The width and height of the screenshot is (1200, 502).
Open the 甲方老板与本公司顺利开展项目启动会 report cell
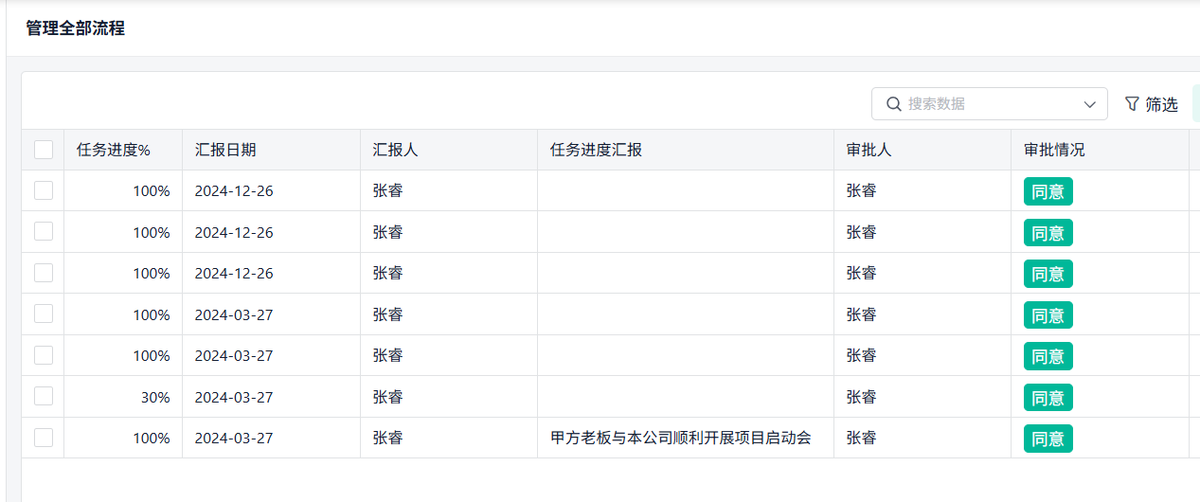680,438
